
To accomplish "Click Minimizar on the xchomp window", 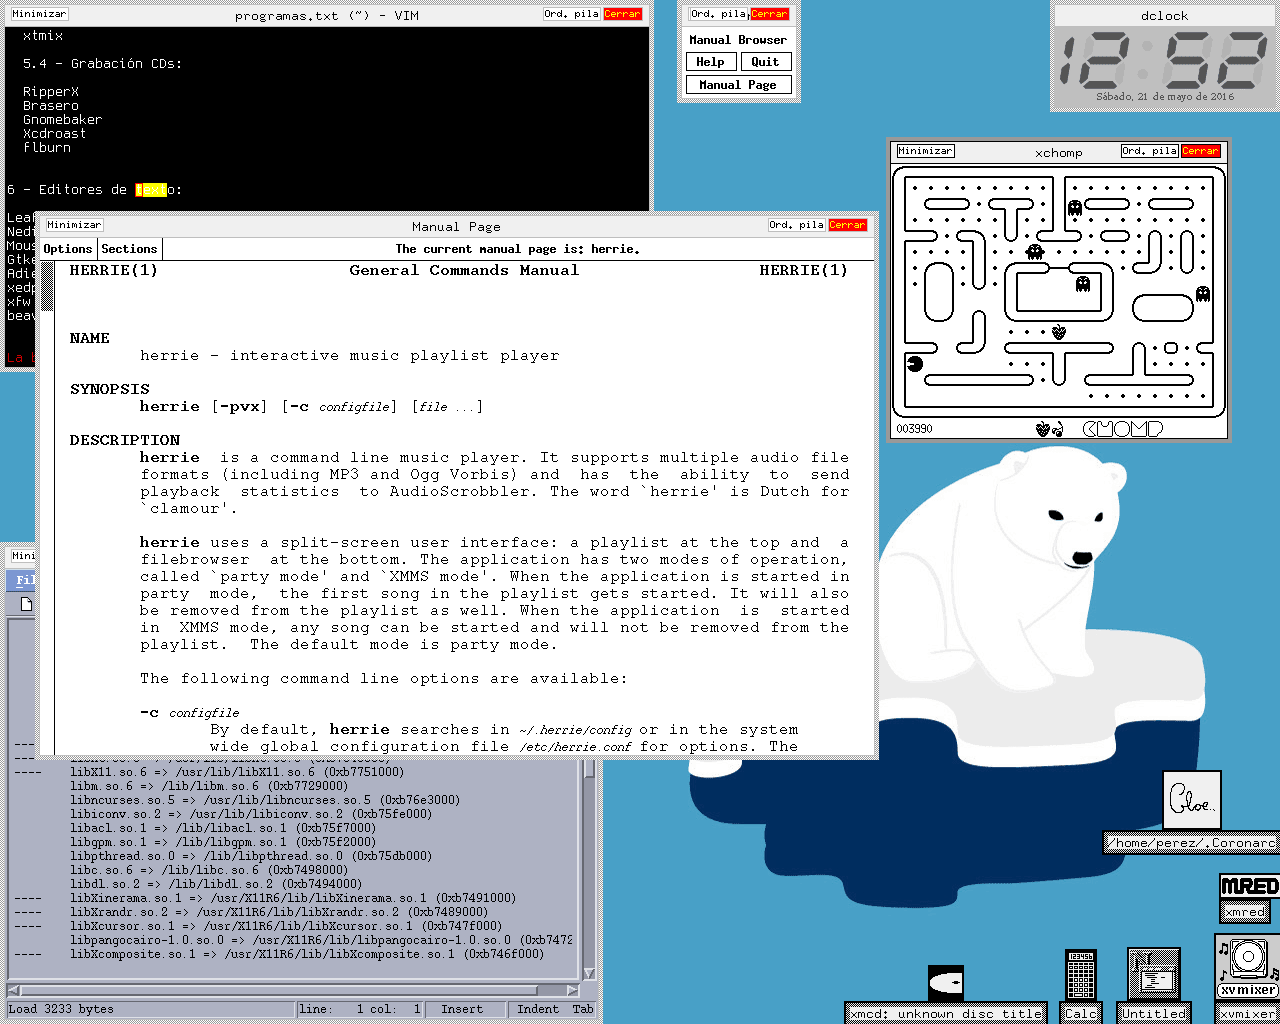I will [925, 151].
